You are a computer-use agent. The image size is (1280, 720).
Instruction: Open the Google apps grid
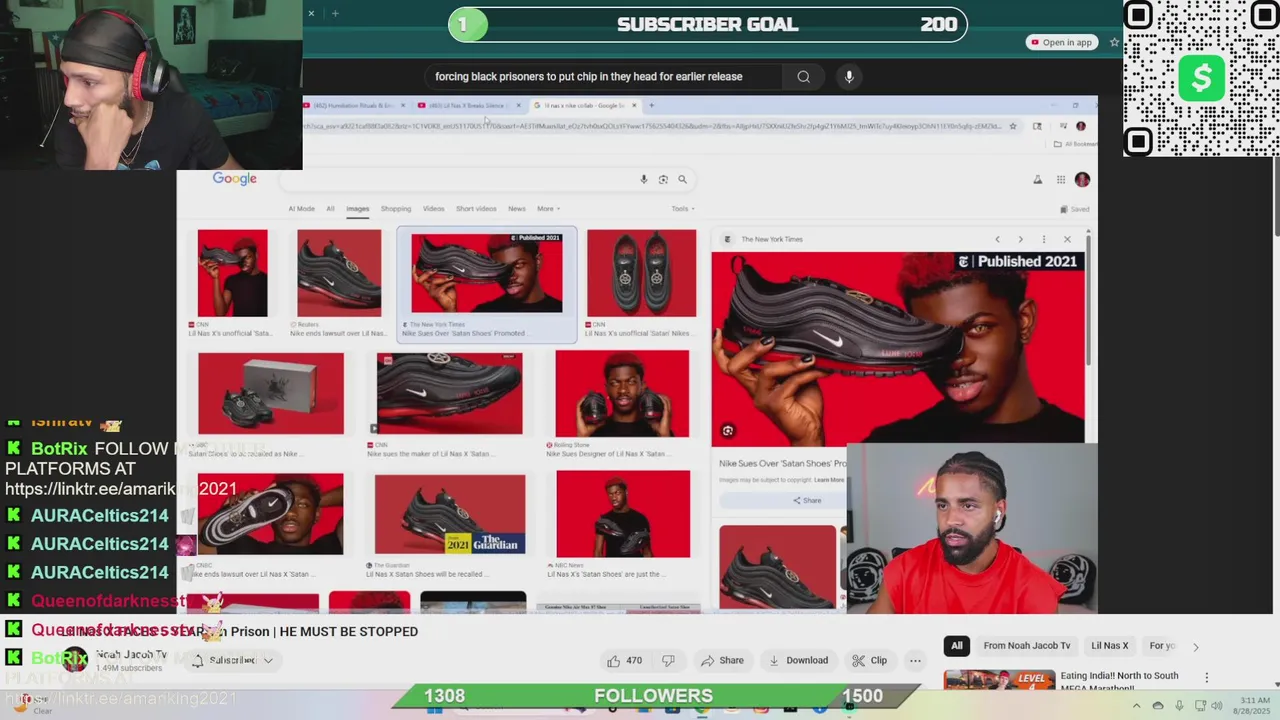(x=1061, y=180)
